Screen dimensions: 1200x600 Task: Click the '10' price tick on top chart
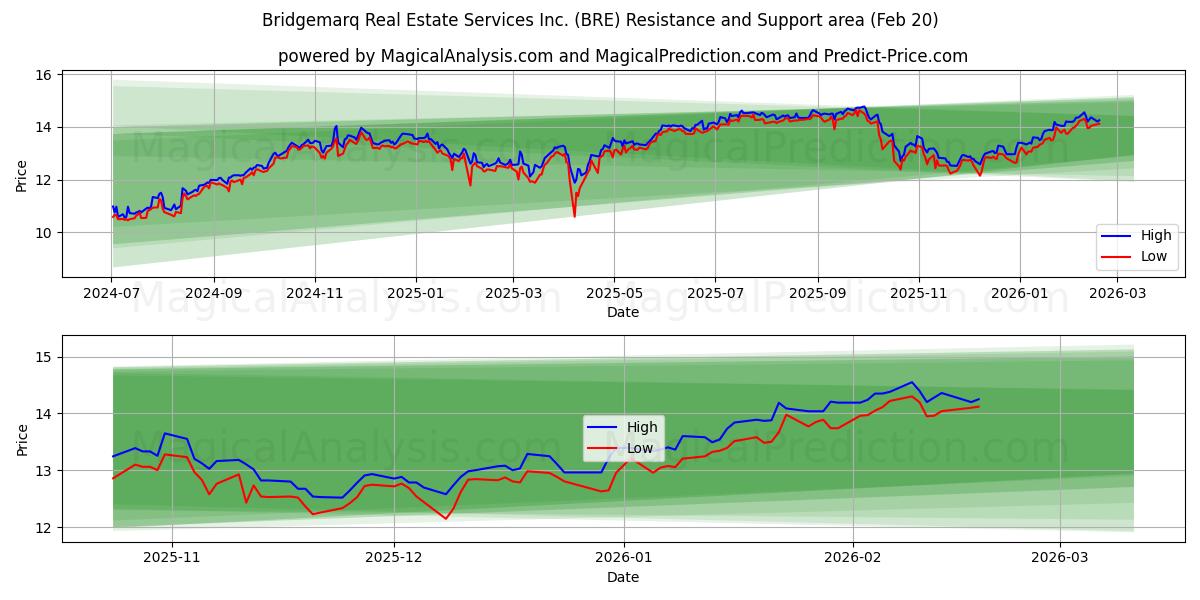point(45,233)
